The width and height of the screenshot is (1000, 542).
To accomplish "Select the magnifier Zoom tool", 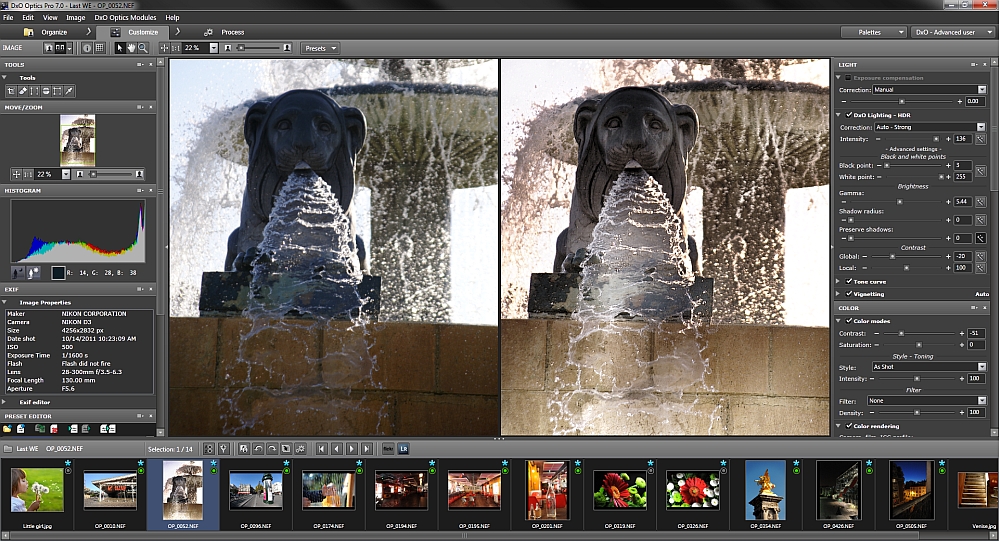I will click(x=143, y=48).
